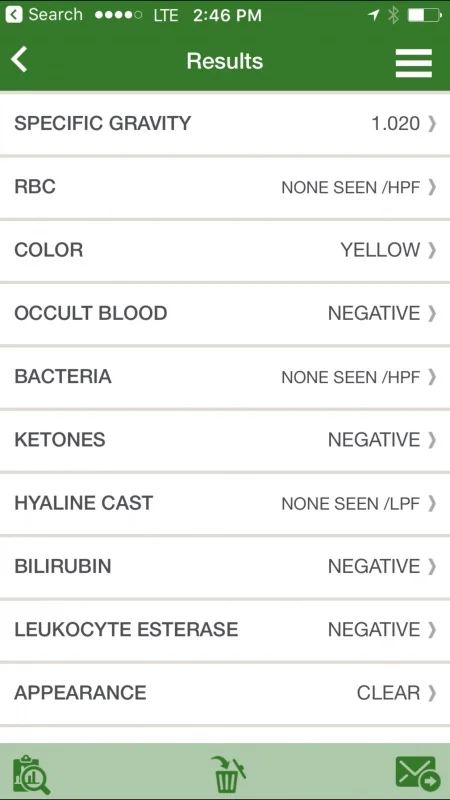450x800 pixels.
Task: Tap the Bluetooth icon in the status bar
Action: (393, 15)
